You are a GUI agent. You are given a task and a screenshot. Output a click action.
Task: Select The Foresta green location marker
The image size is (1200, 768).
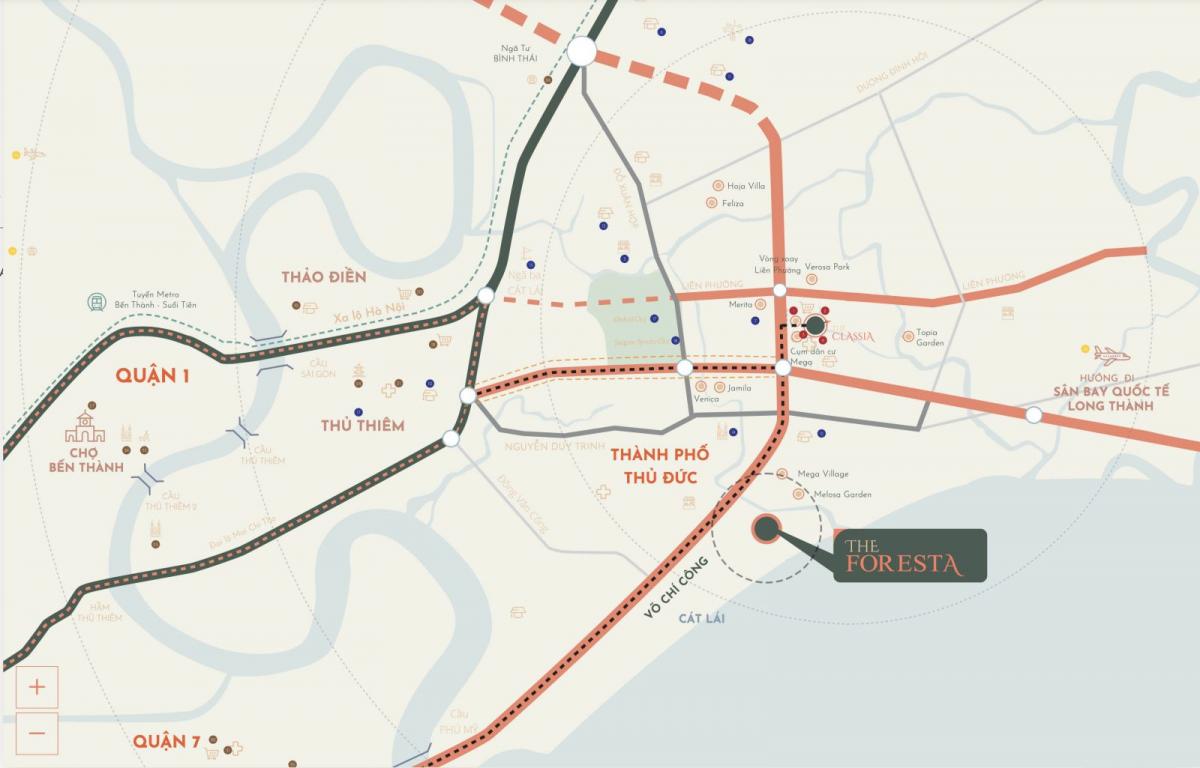(766, 529)
